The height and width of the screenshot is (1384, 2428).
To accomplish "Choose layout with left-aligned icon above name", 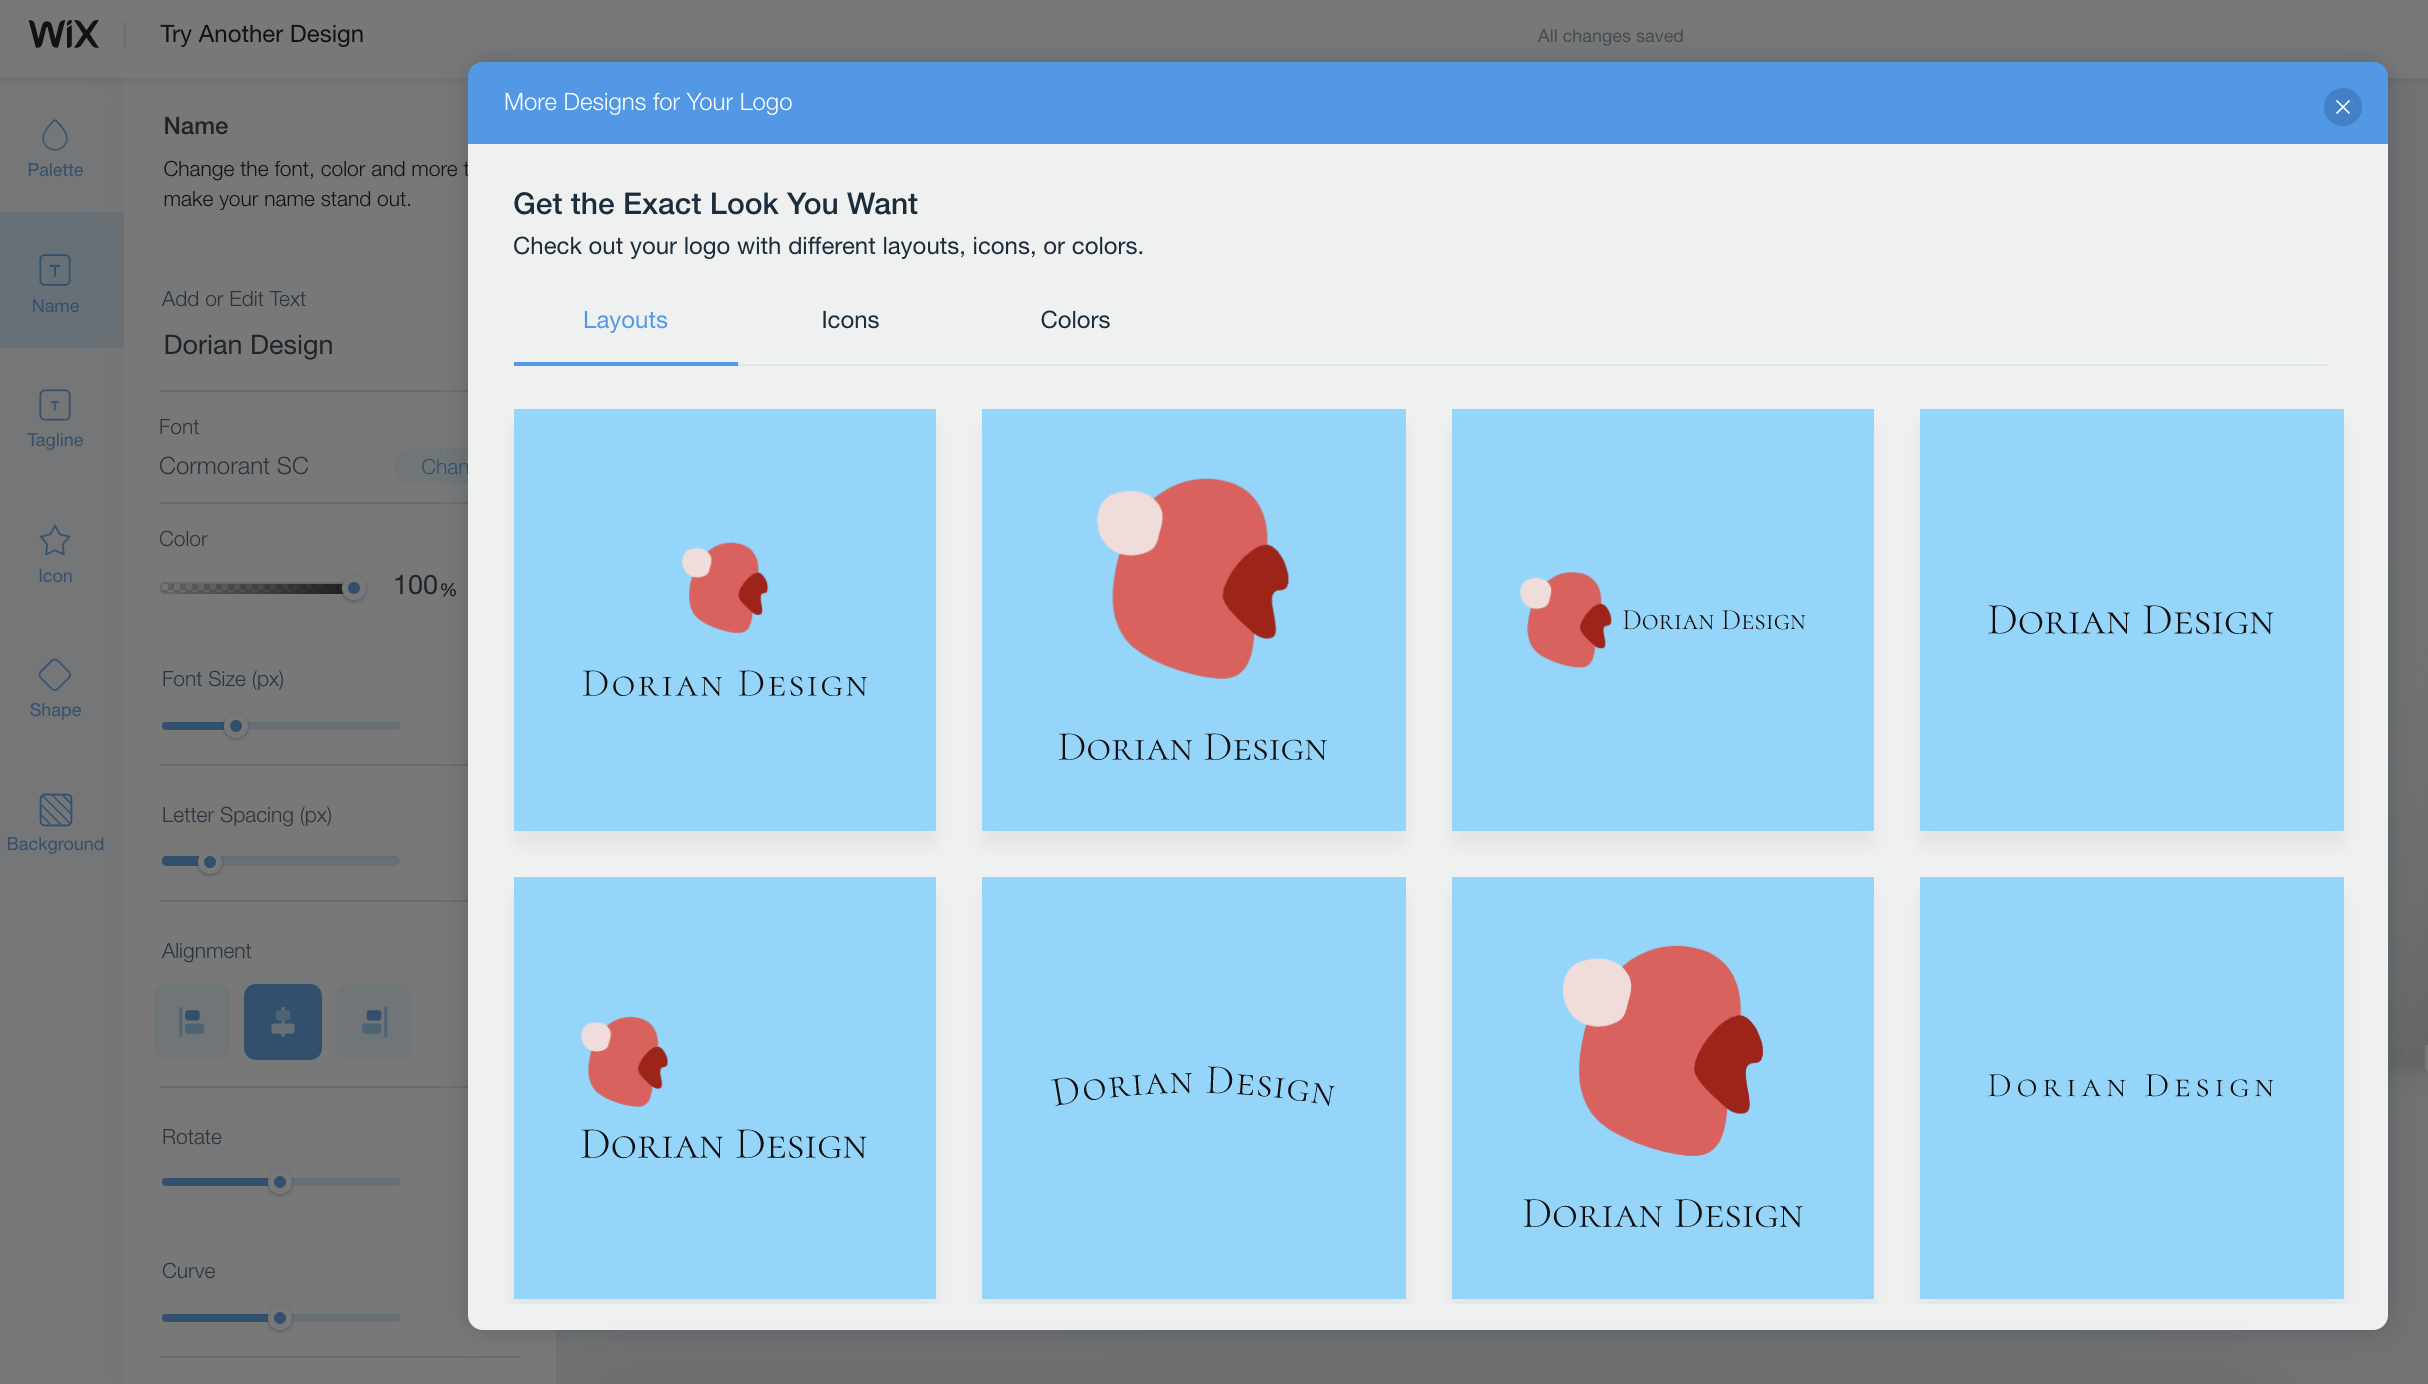I will coord(725,1088).
